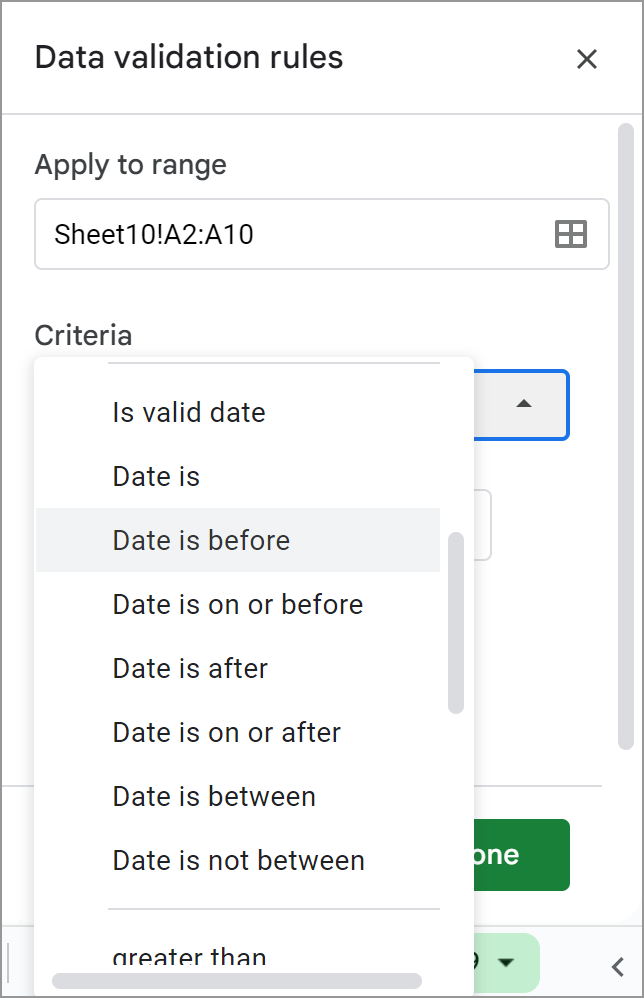Screen dimensions: 644x998
Task: Pick Date is on or before criteria
Action: click(237, 604)
